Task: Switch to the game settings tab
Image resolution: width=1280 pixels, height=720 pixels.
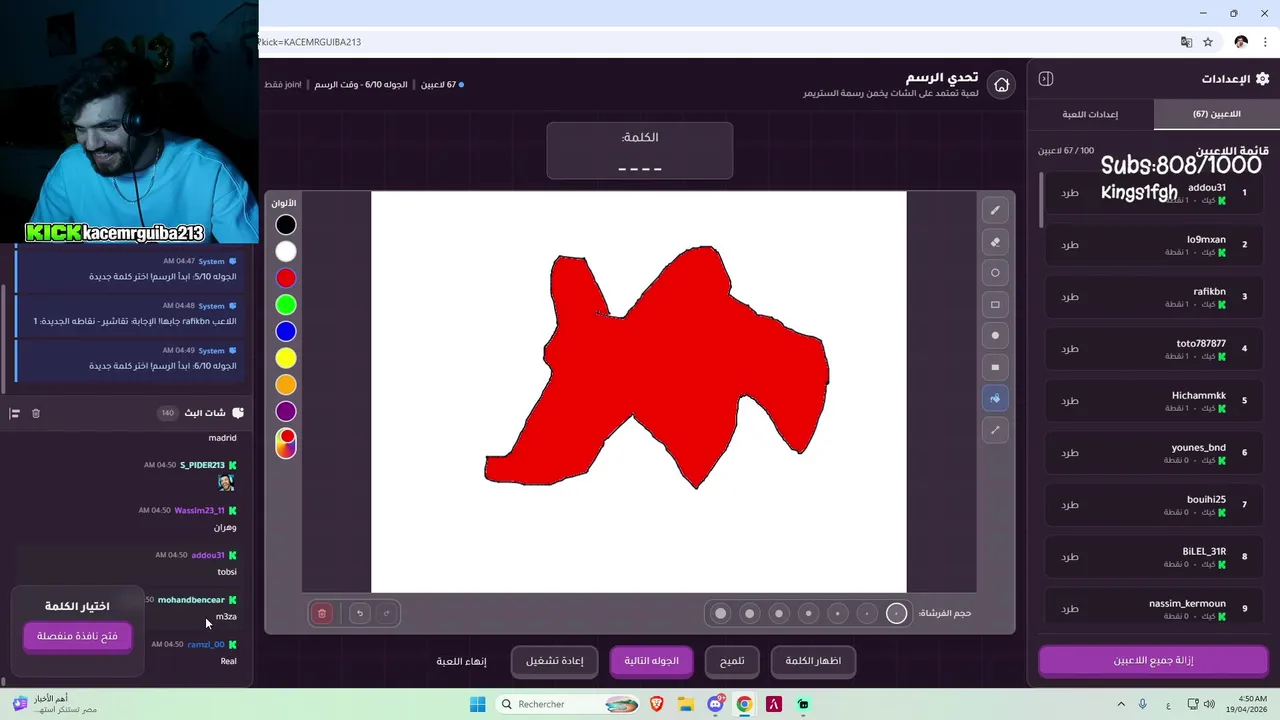Action: 1090,114
